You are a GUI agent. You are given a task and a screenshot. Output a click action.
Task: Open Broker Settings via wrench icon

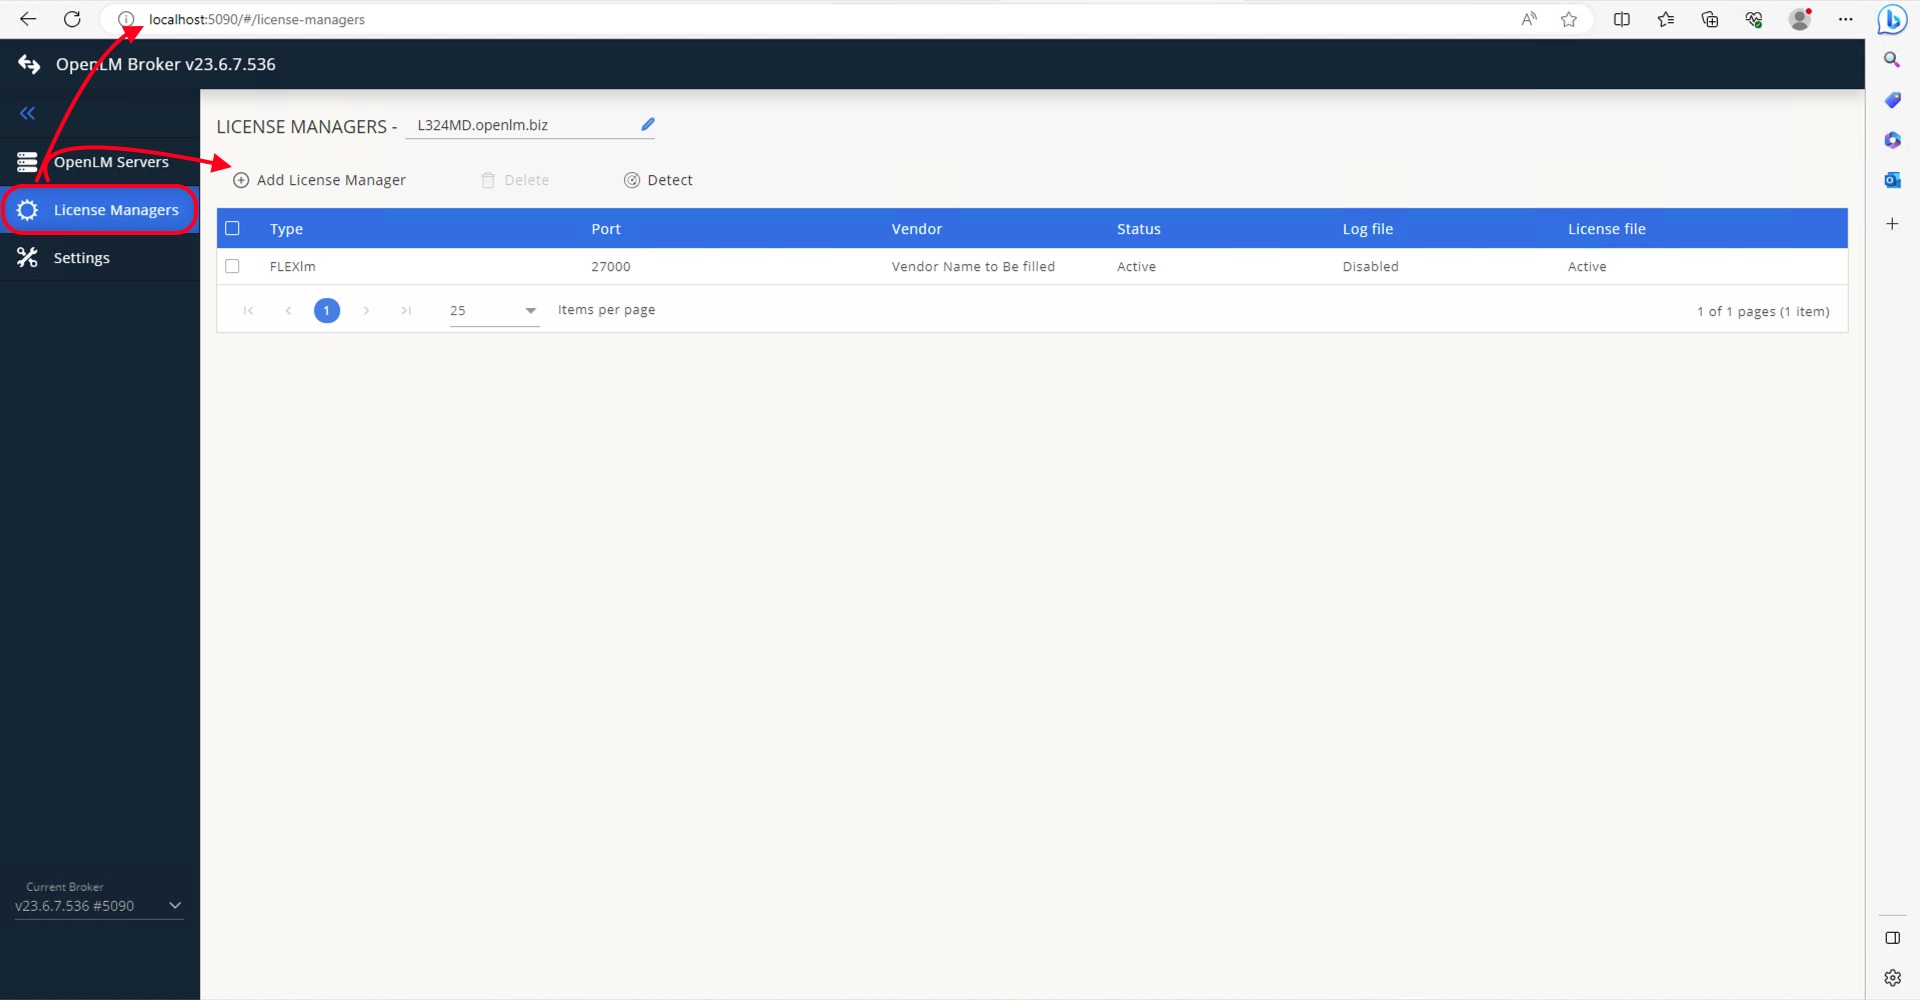(27, 257)
